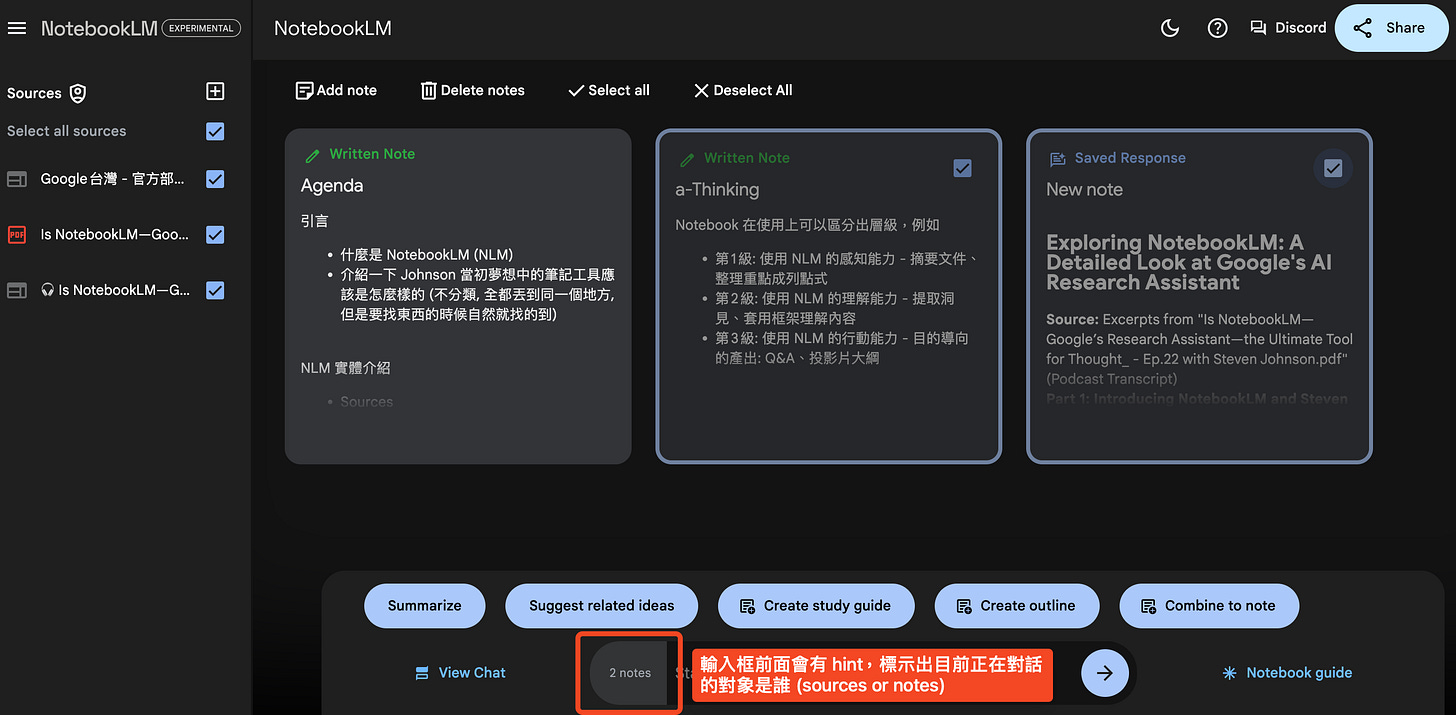Click the pencil icon on Agenda note
The height and width of the screenshot is (715, 1456).
click(313, 155)
